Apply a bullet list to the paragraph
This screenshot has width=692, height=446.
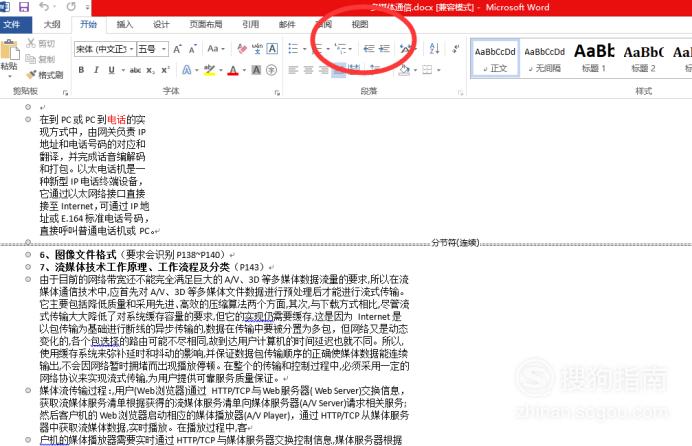coord(293,49)
